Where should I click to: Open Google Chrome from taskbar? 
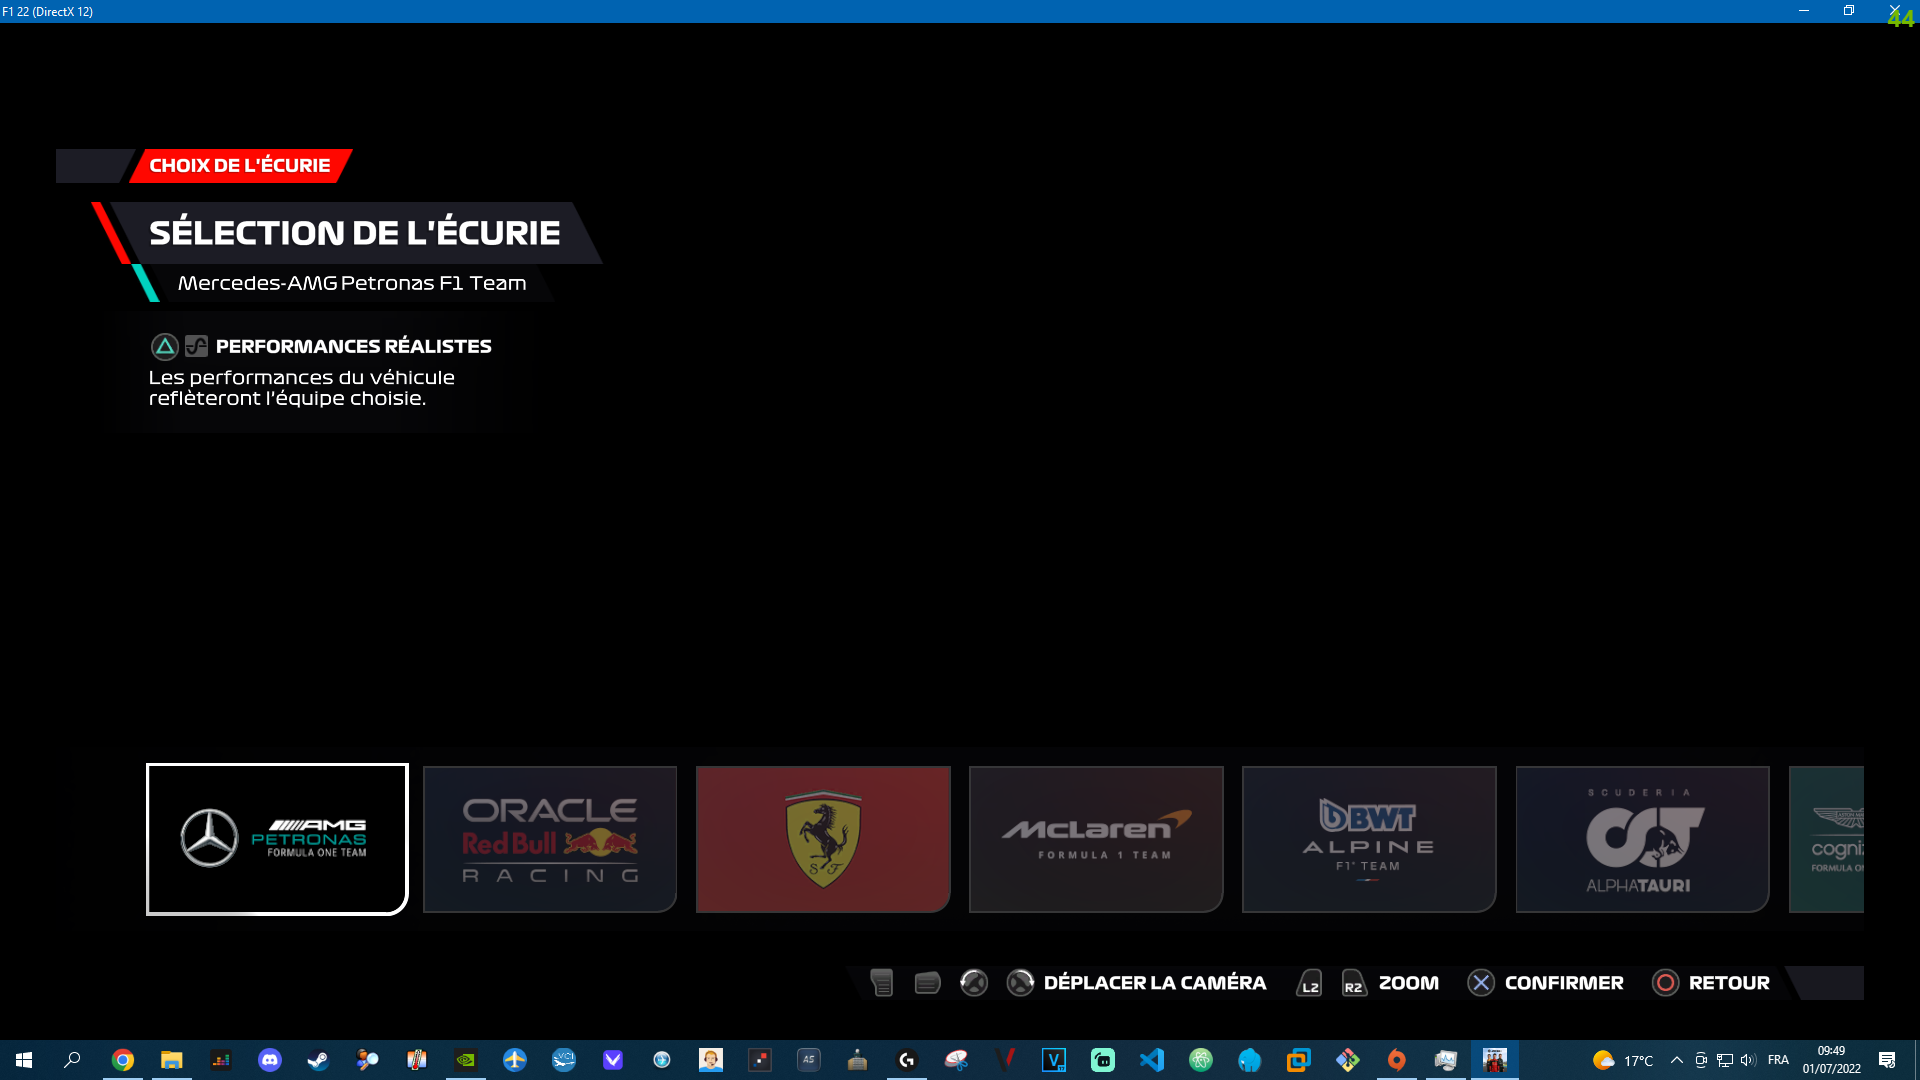[x=123, y=1060]
